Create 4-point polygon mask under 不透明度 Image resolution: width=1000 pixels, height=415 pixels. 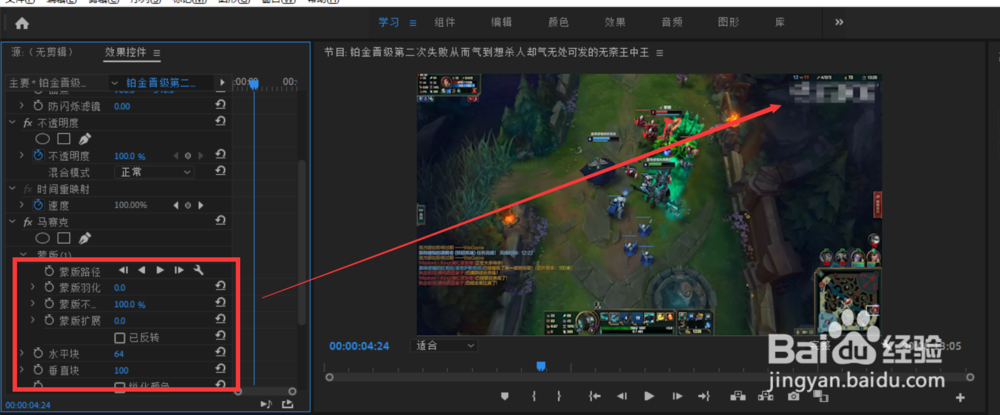(63, 138)
